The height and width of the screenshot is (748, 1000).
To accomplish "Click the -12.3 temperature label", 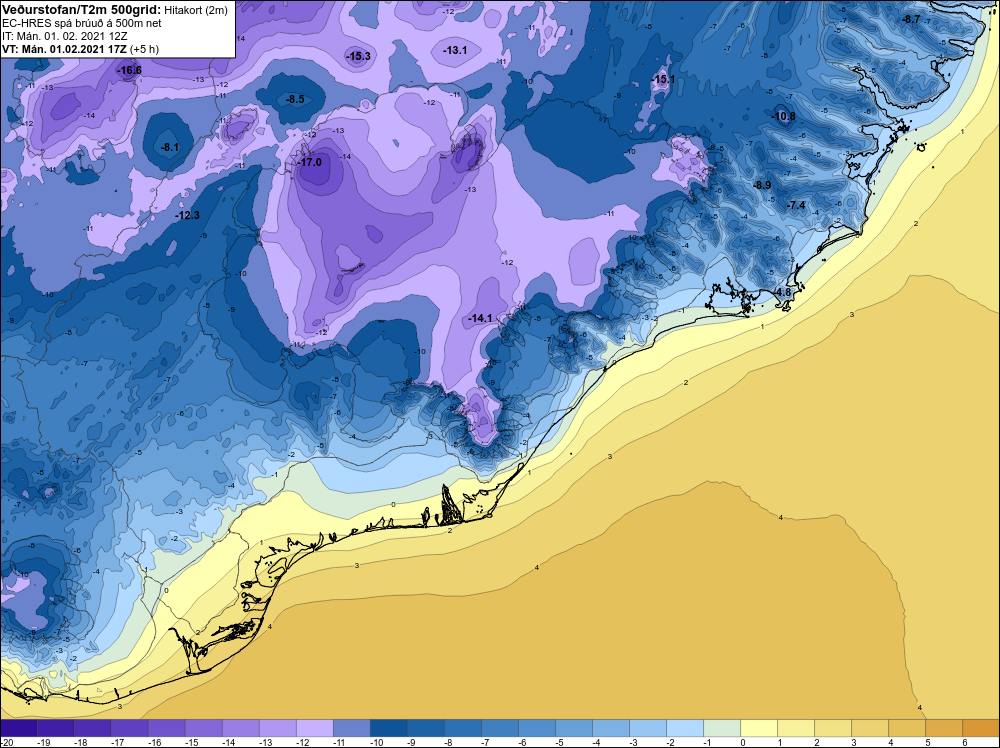I will pyautogui.click(x=188, y=215).
